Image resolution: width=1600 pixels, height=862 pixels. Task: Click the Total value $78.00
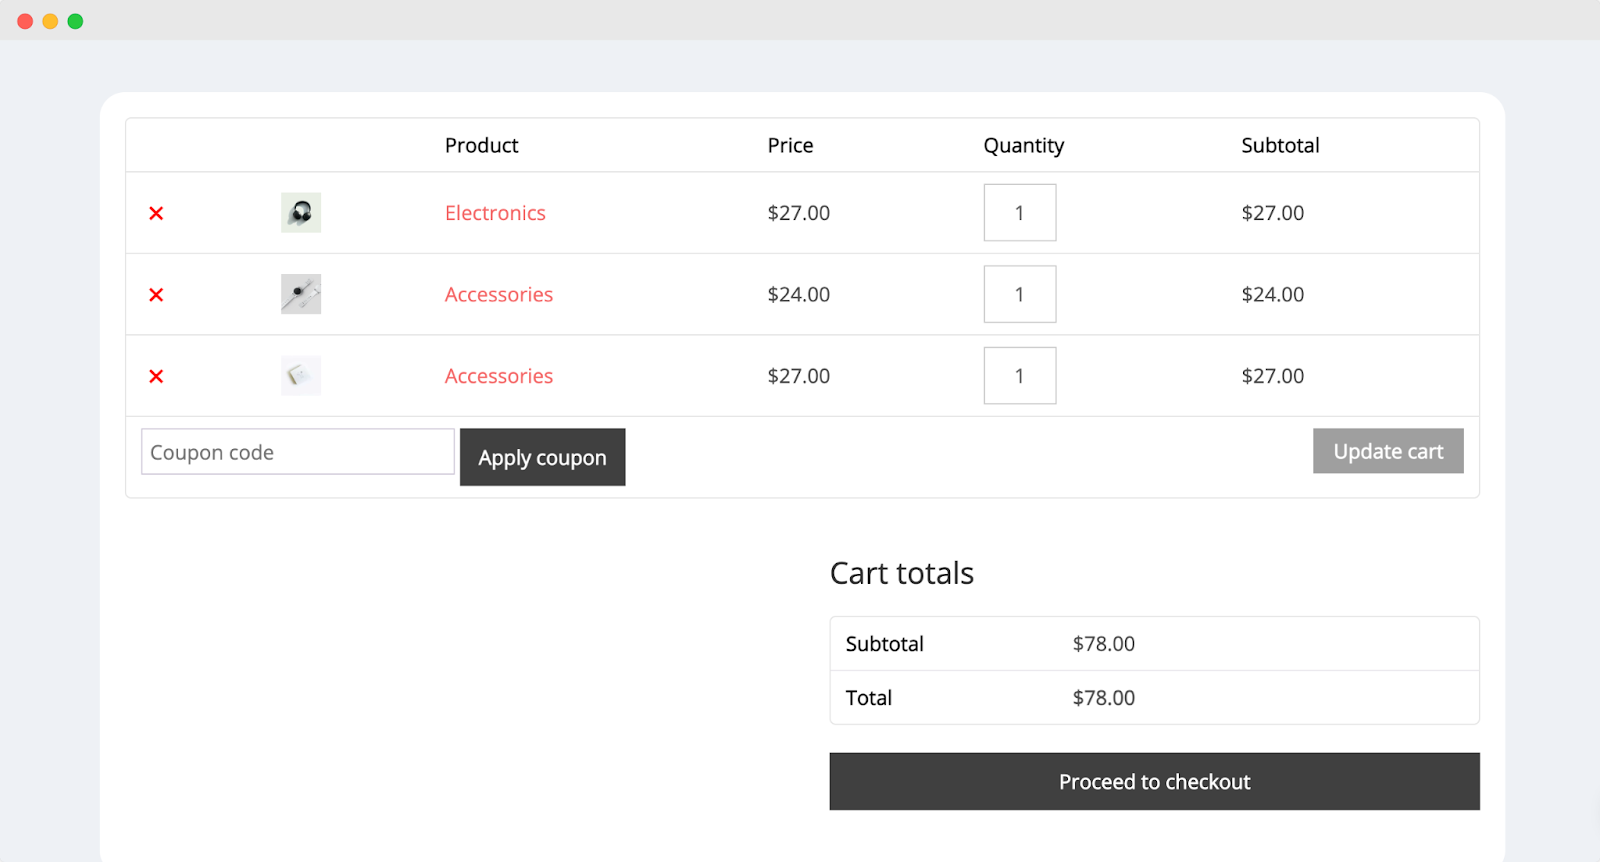click(1104, 698)
